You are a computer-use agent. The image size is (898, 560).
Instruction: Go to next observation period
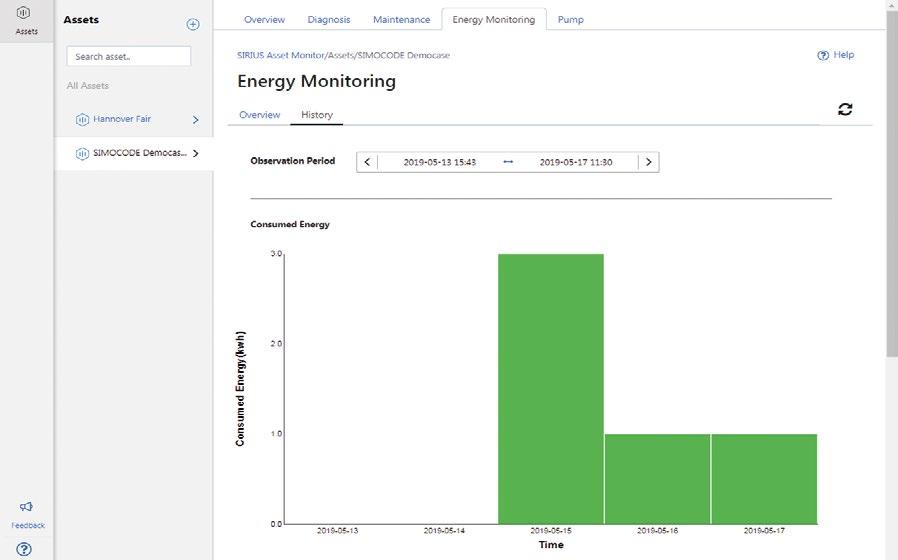[x=648, y=162]
